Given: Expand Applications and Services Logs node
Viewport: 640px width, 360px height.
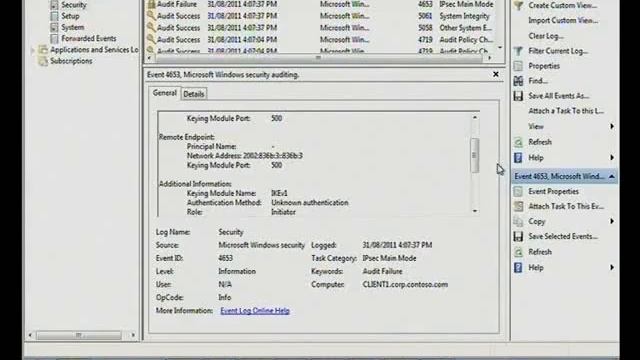Looking at the screenshot, I should coord(33,50).
